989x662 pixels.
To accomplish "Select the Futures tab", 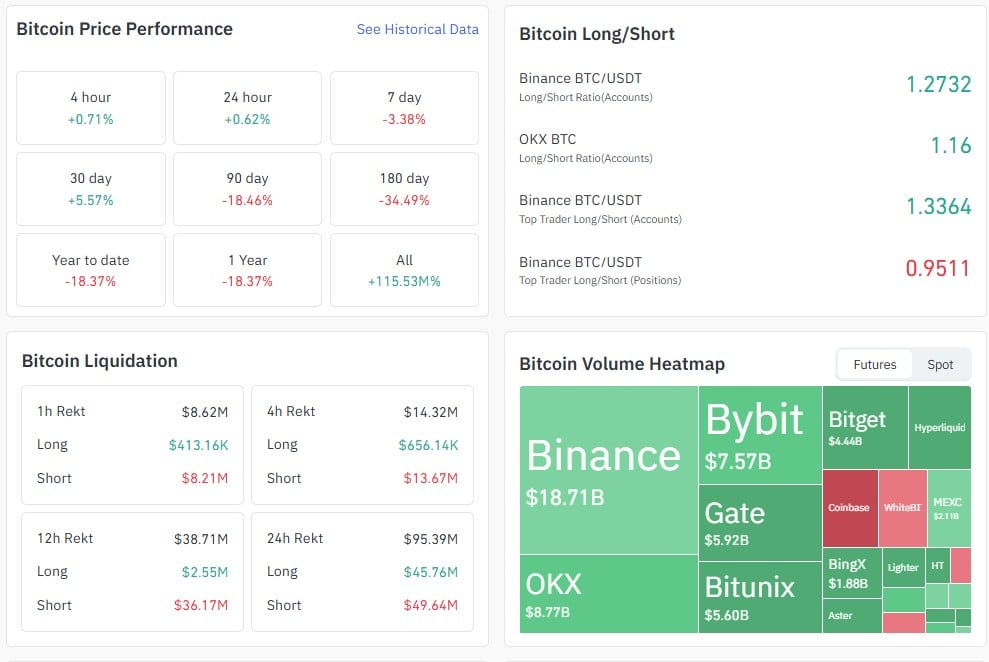I will pos(874,364).
